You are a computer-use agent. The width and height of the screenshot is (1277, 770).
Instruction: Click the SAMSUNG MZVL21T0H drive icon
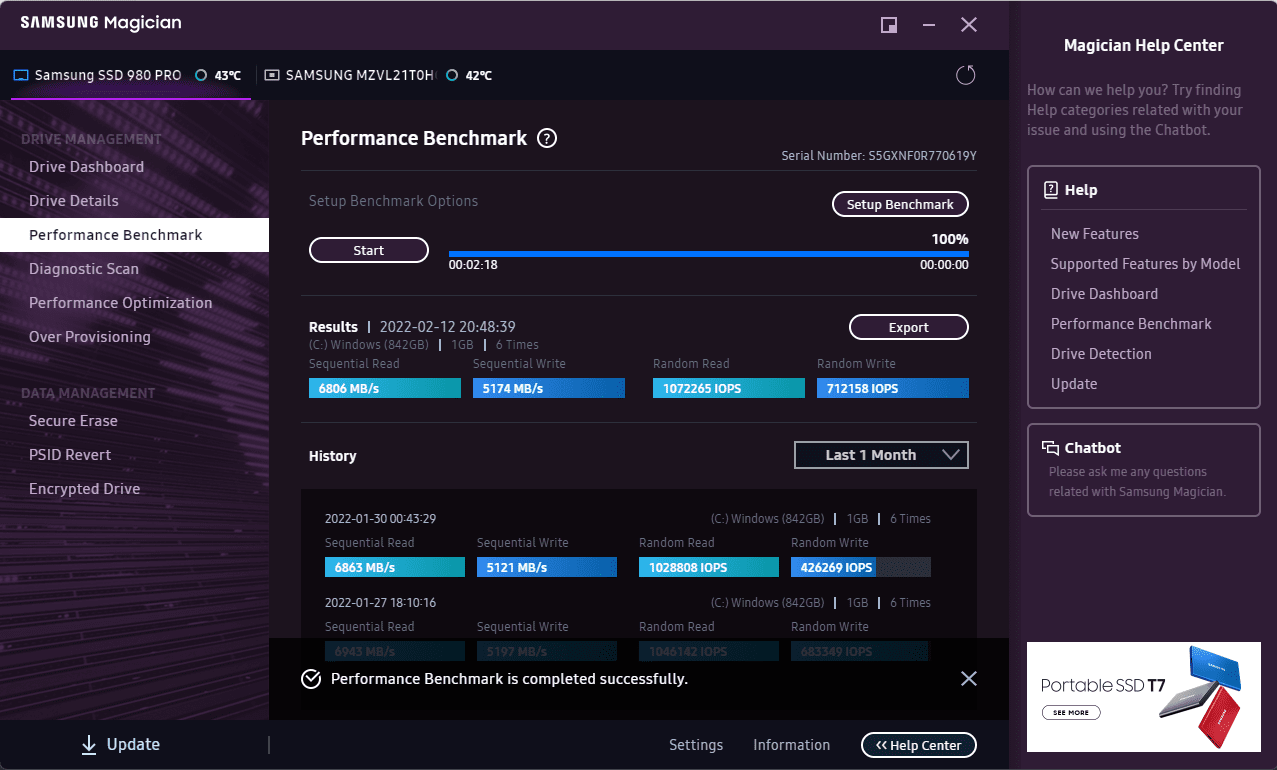coord(272,75)
